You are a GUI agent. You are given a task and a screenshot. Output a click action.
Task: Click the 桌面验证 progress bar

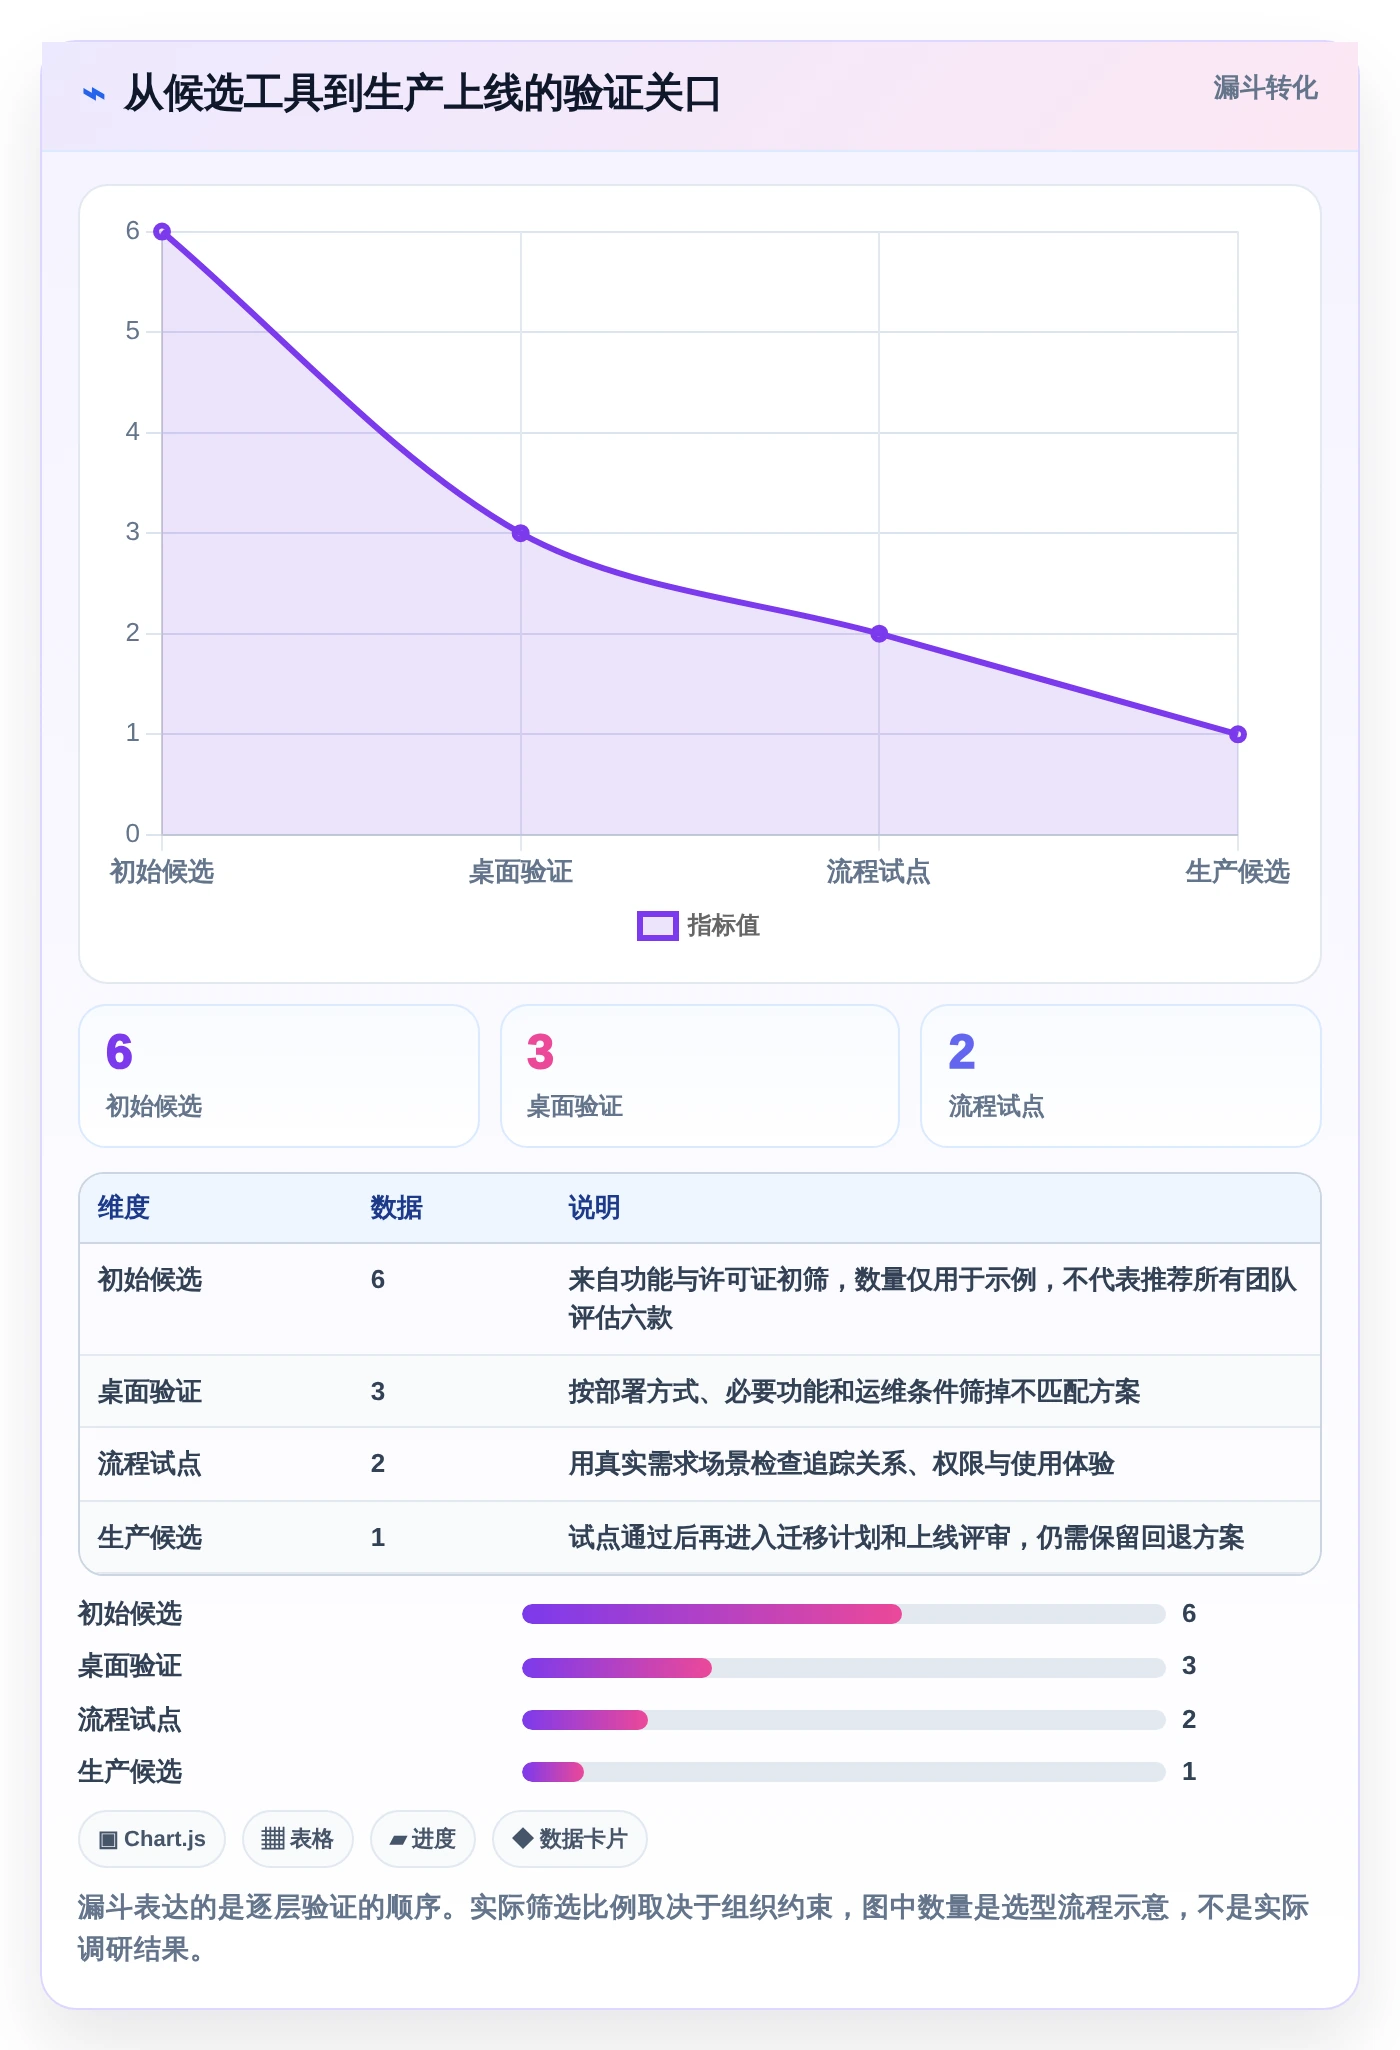(844, 1668)
